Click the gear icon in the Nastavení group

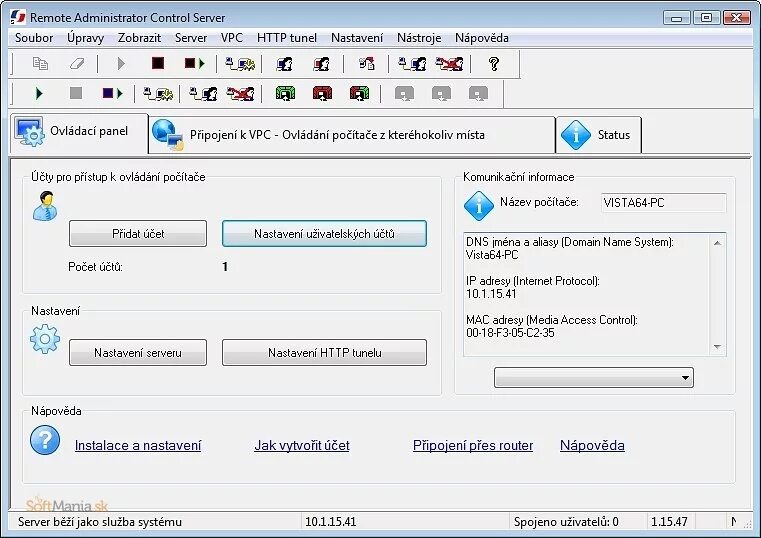pyautogui.click(x=45, y=339)
